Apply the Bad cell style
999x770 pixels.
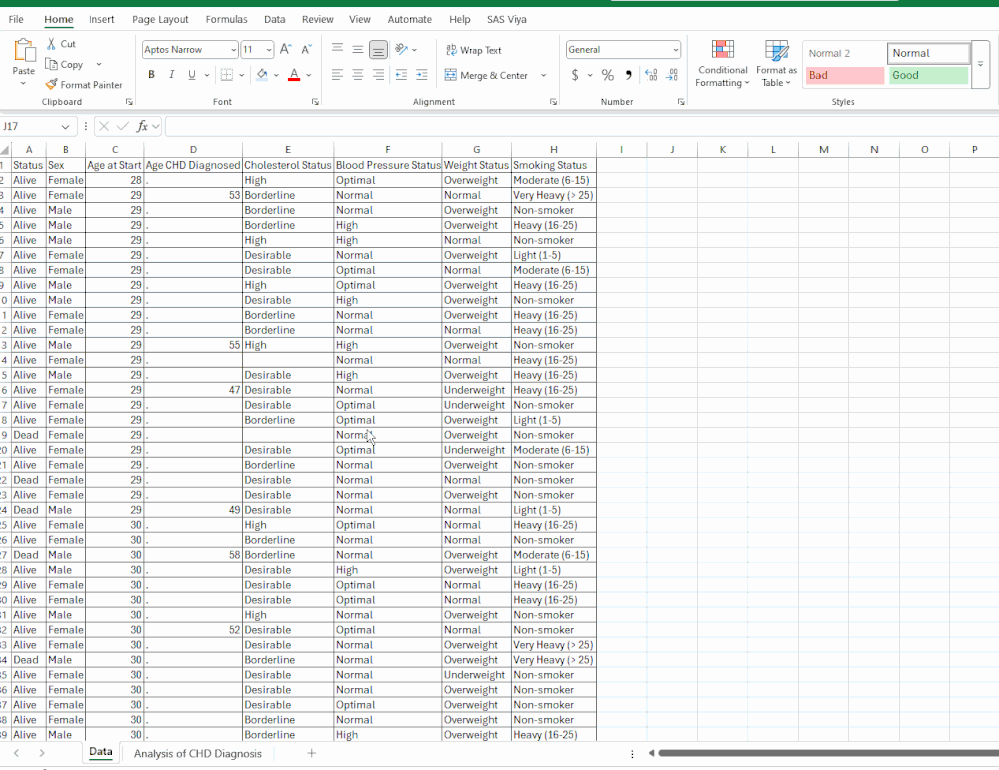tap(845, 75)
